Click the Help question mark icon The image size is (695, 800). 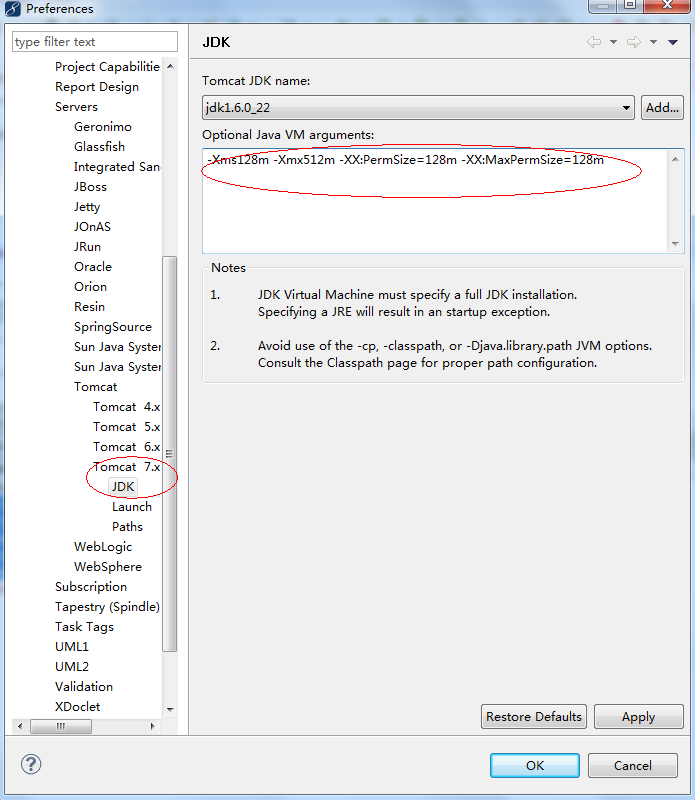pyautogui.click(x=31, y=764)
